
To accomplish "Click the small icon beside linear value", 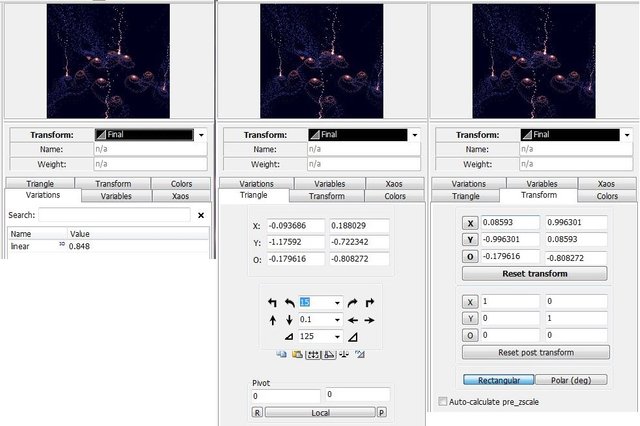I will 62,244.
